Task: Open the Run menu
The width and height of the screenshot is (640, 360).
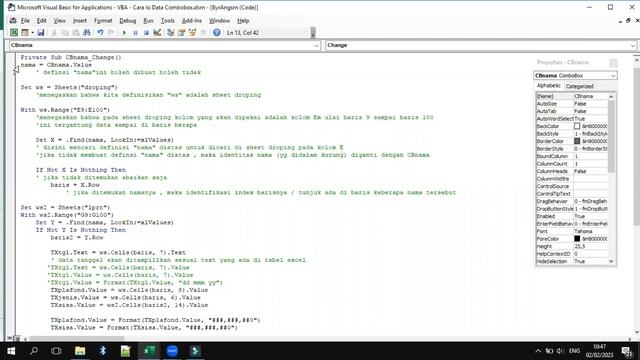Action: (x=148, y=20)
